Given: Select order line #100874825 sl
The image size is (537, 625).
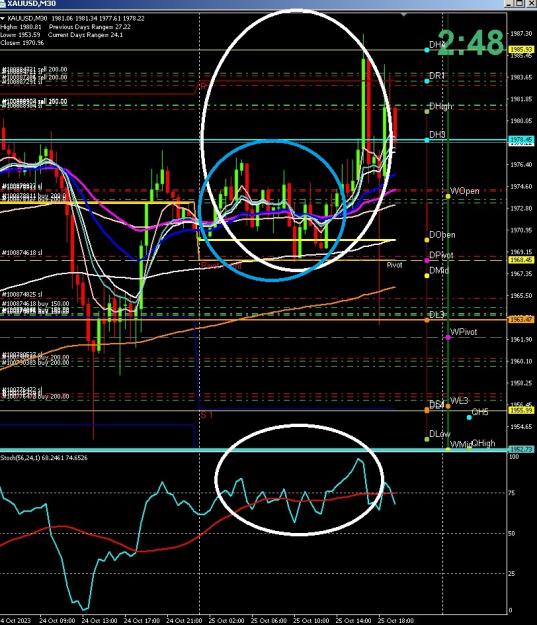Looking at the screenshot, I should click(x=22, y=295).
